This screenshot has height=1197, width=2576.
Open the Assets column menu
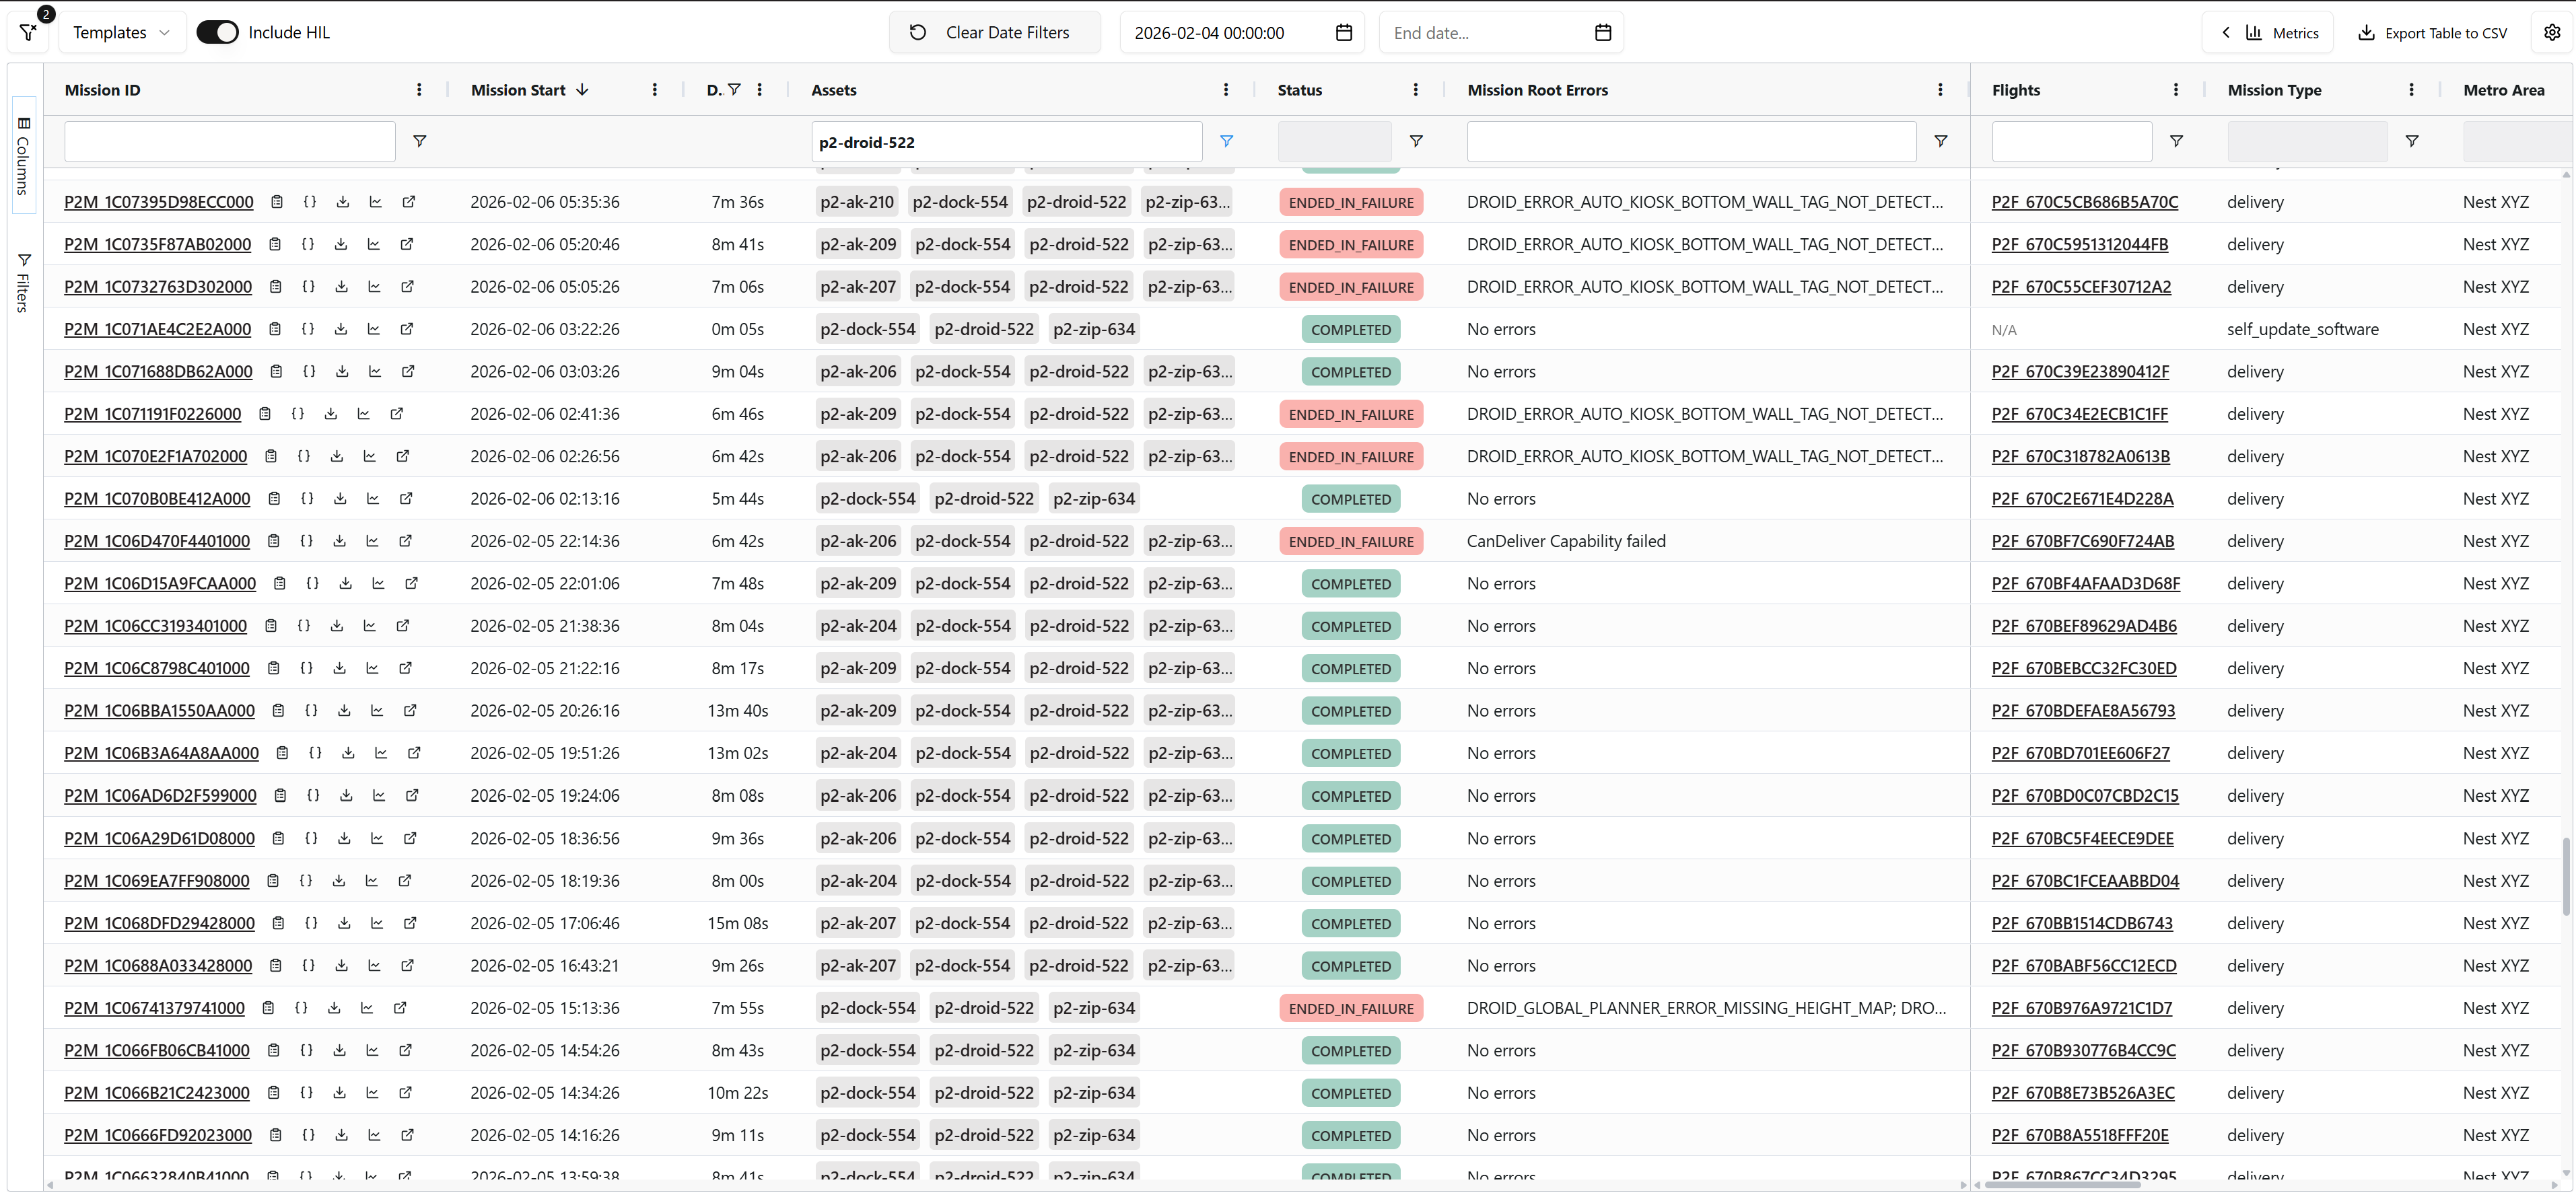tap(1226, 90)
